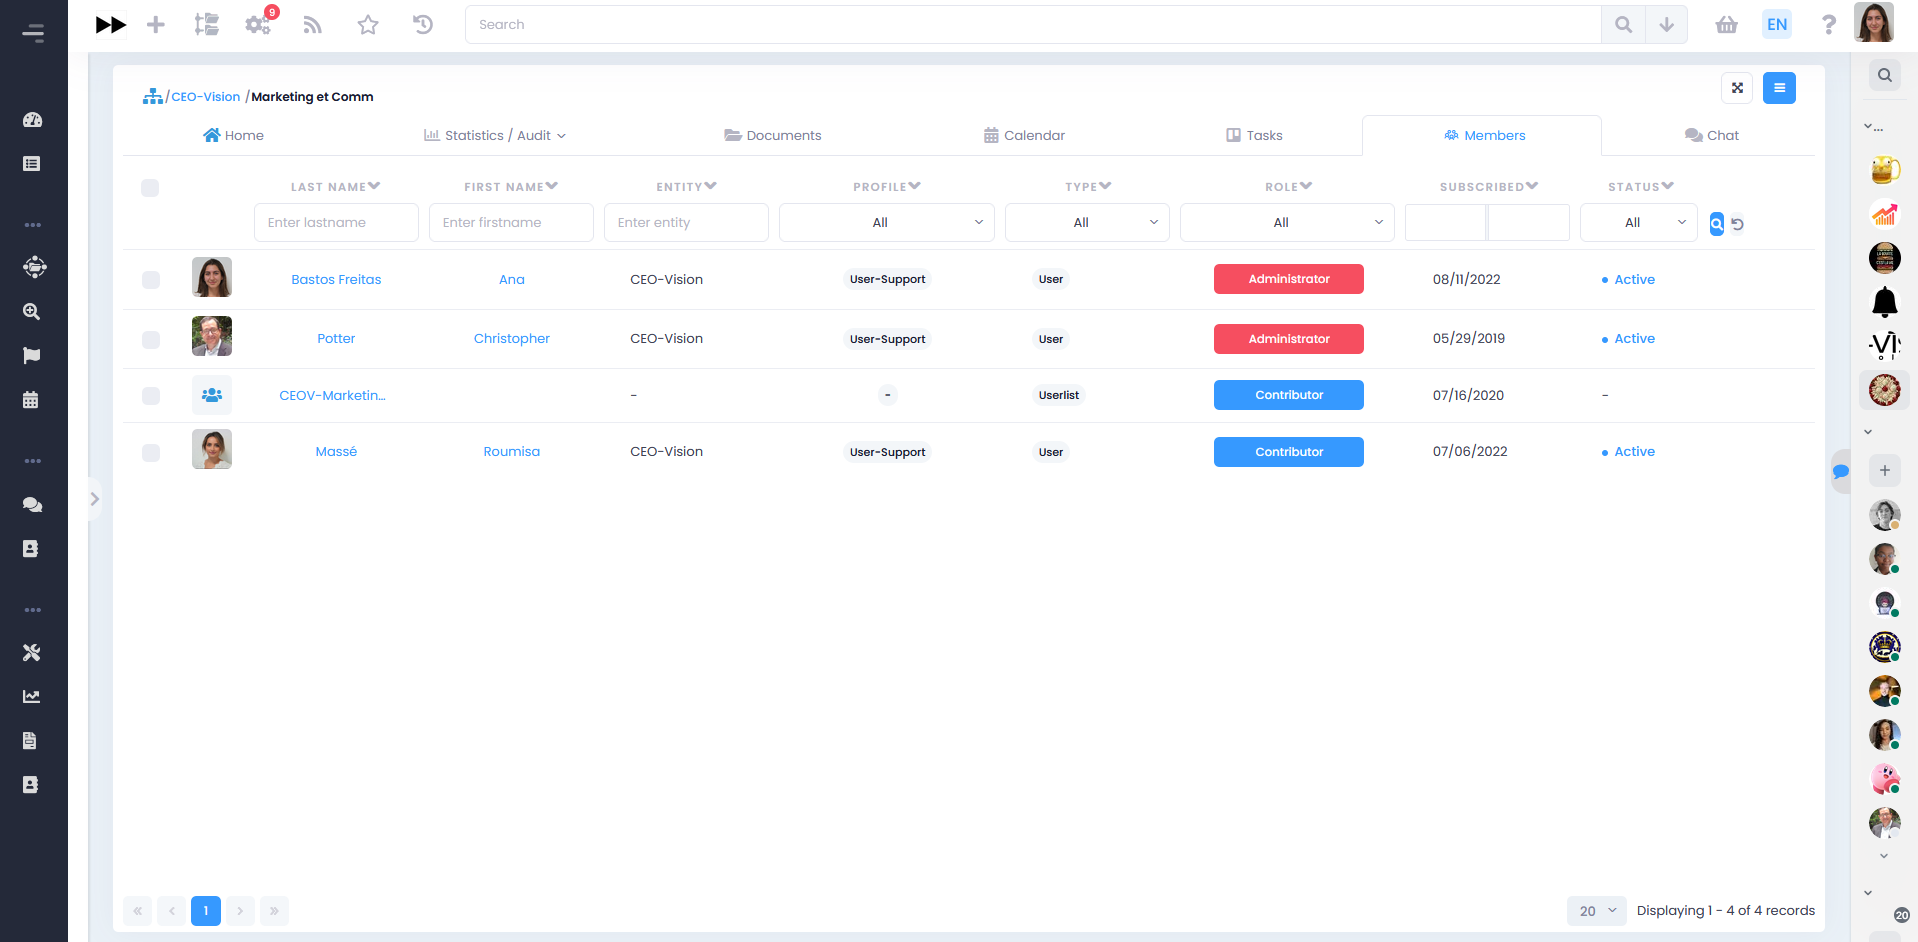Image resolution: width=1918 pixels, height=942 pixels.
Task: Open the settings gears with notification badge
Action: point(258,24)
